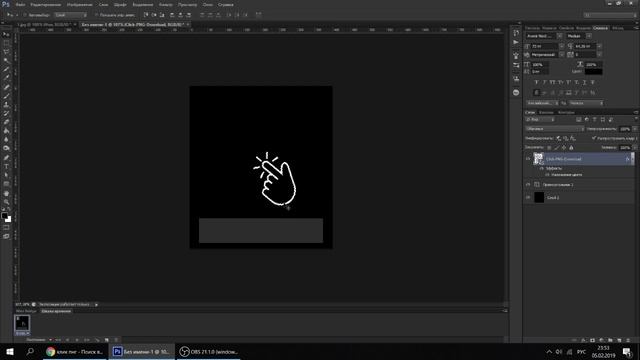Switch to the Каналы tab
The width and height of the screenshot is (640, 360).
(546, 112)
